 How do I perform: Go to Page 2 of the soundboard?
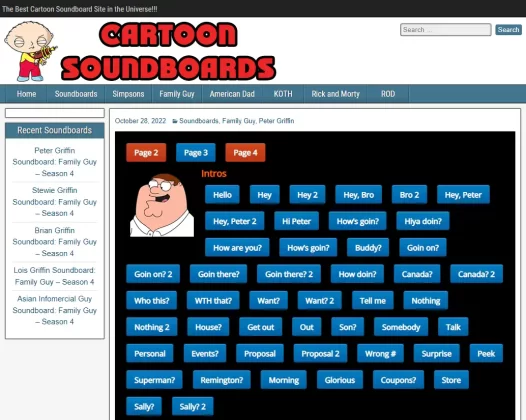[146, 153]
